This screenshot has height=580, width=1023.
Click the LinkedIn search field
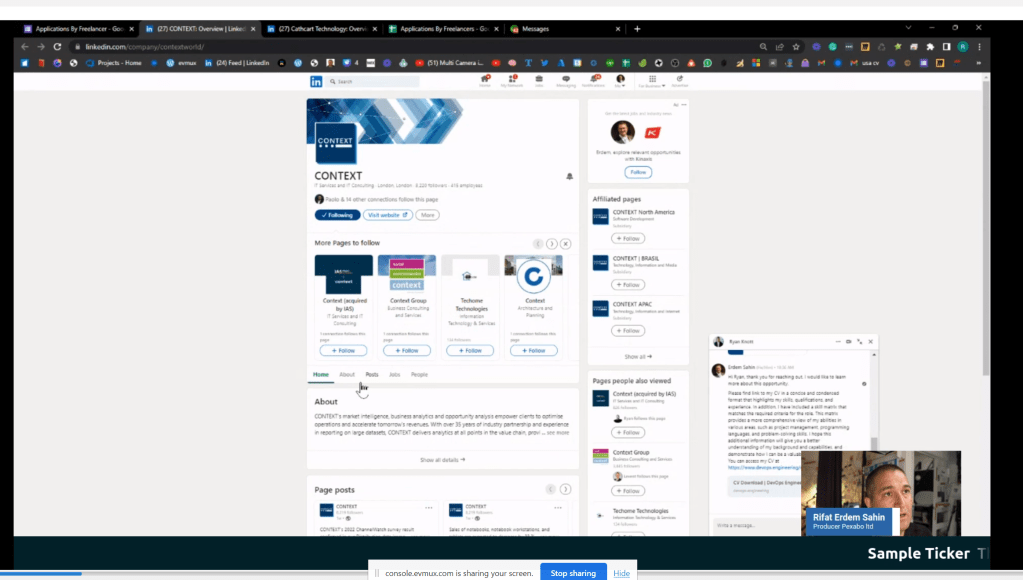[x=373, y=82]
